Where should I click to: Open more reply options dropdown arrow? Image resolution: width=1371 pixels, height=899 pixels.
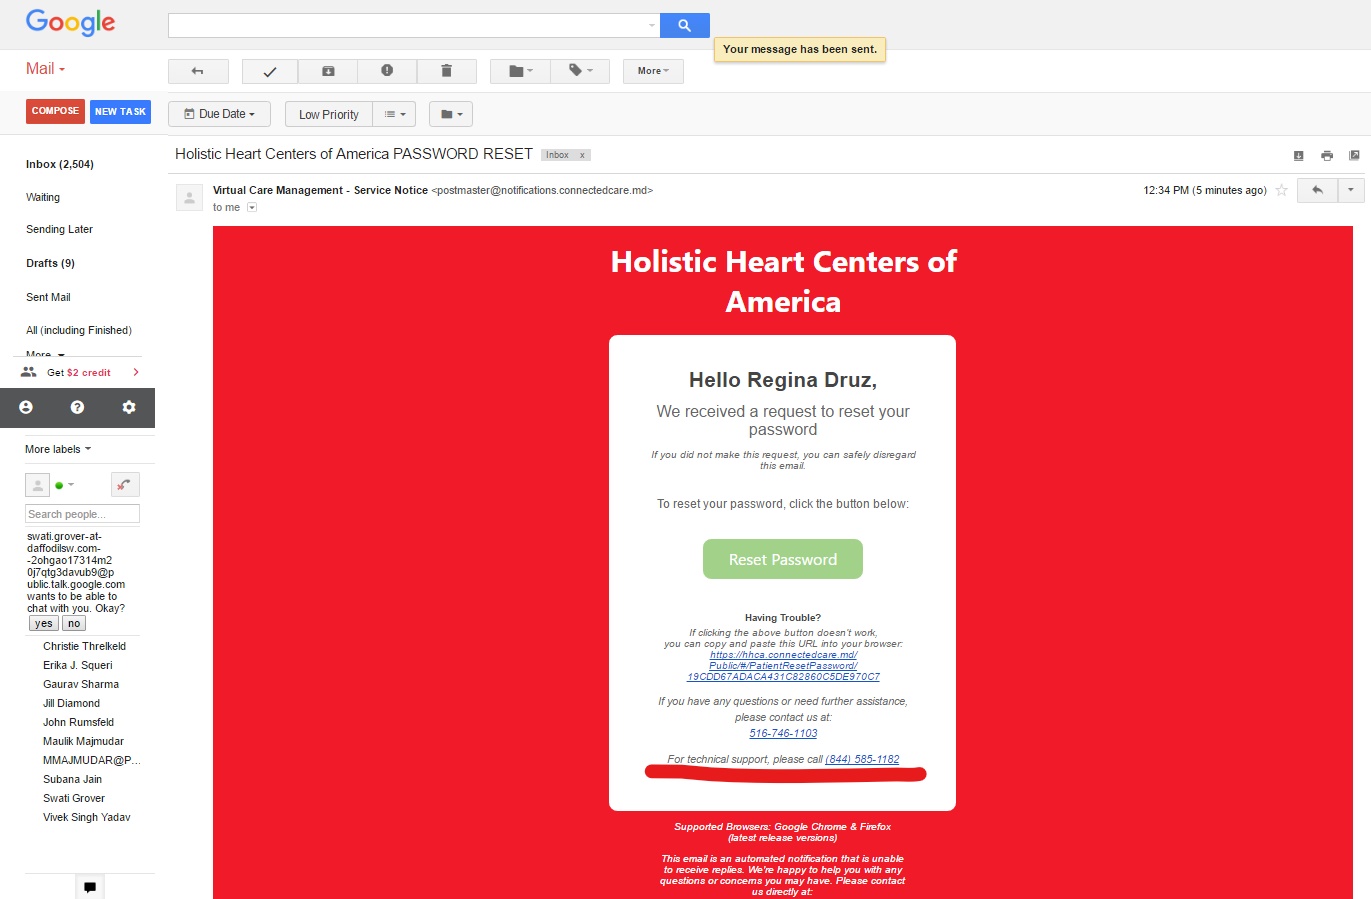pyautogui.click(x=1351, y=190)
